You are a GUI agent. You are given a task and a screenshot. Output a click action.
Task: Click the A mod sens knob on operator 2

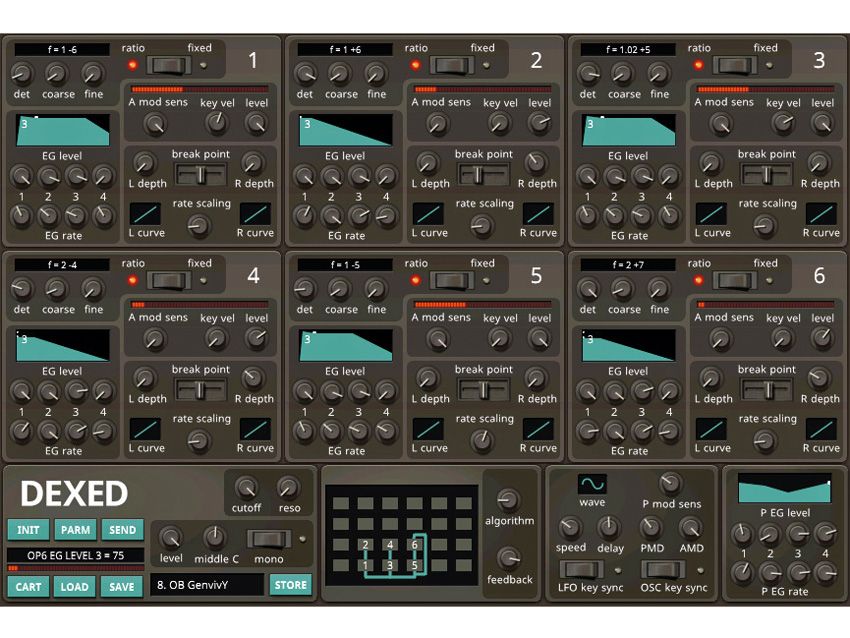[437, 126]
